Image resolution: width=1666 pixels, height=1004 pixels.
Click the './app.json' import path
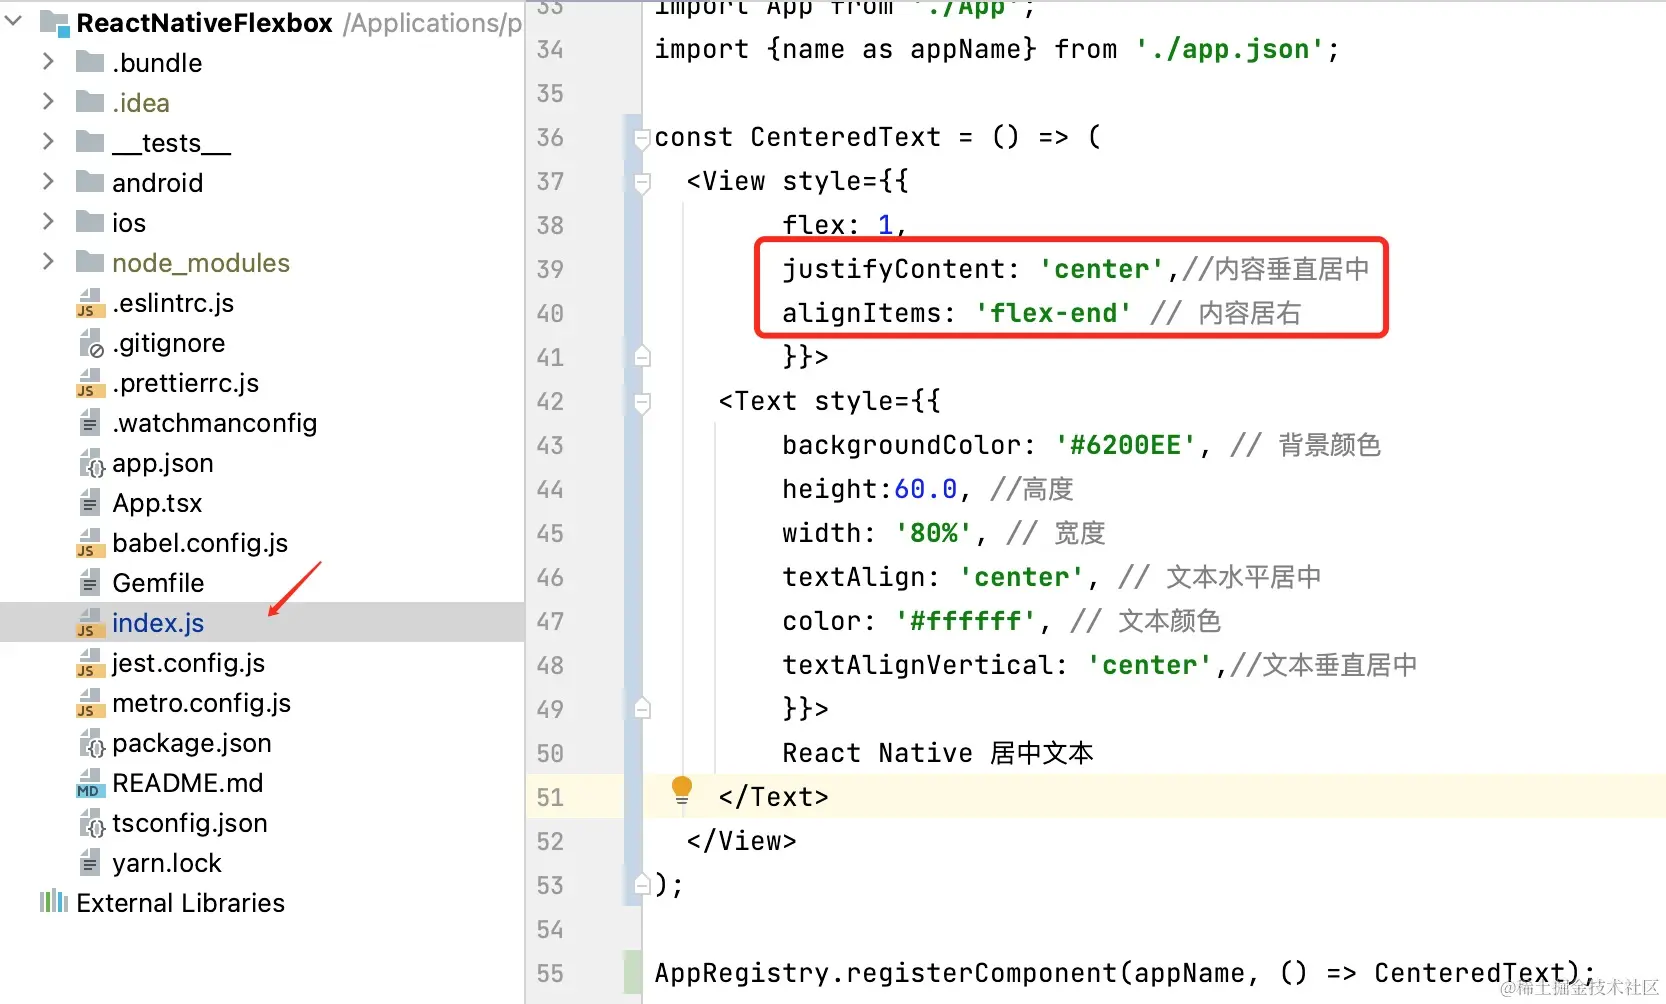pyautogui.click(x=1230, y=49)
